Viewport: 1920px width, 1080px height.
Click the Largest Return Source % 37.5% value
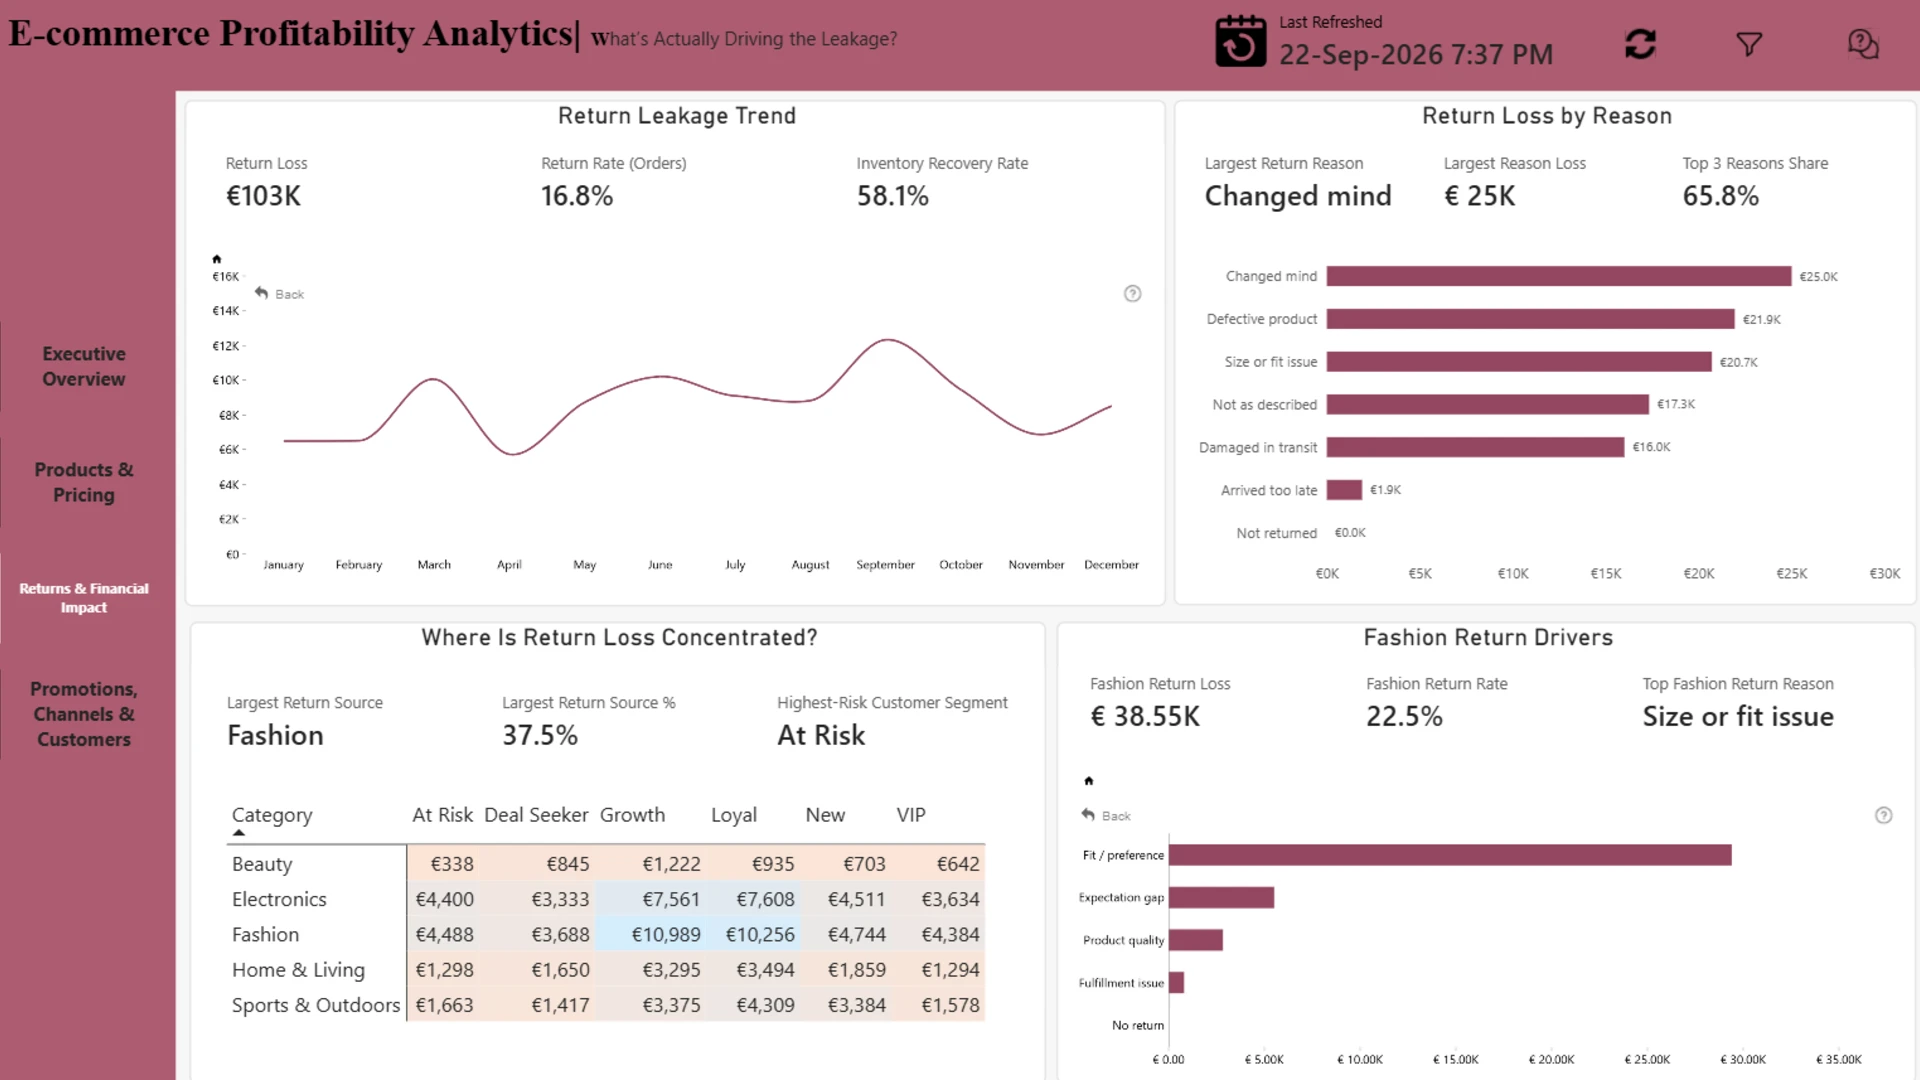[x=540, y=735]
